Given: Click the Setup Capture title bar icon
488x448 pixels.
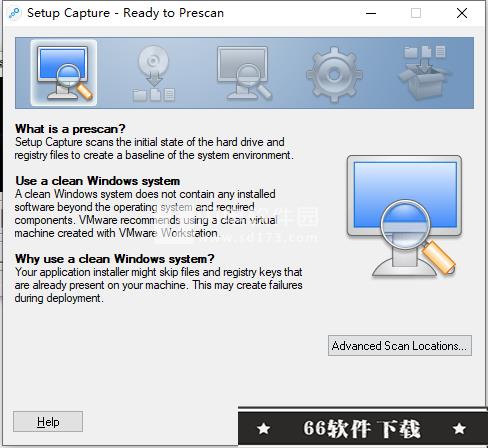Looking at the screenshot, I should 15,13.
